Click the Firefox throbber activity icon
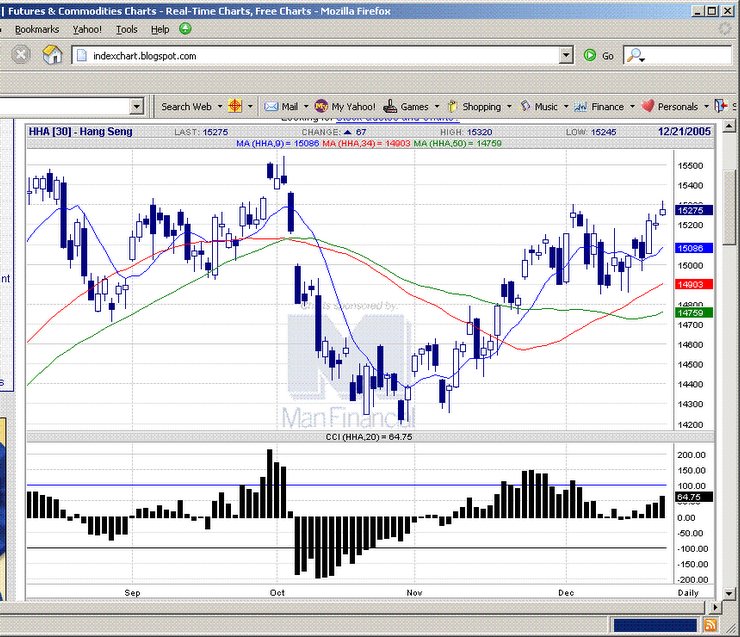This screenshot has height=637, width=740. (726, 29)
